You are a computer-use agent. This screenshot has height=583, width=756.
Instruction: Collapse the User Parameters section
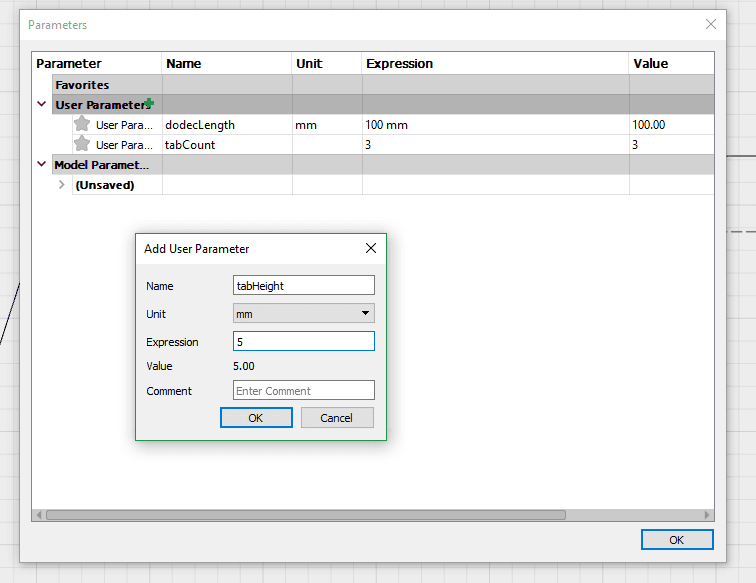click(41, 104)
